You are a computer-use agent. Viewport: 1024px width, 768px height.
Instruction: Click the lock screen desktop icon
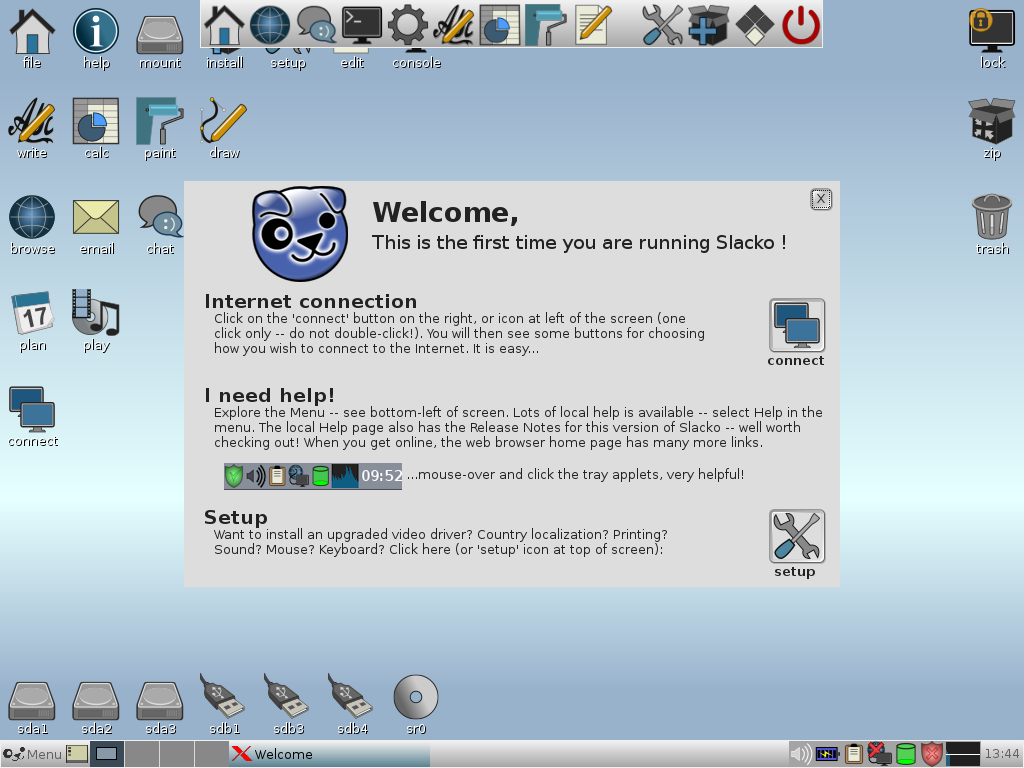tap(992, 39)
